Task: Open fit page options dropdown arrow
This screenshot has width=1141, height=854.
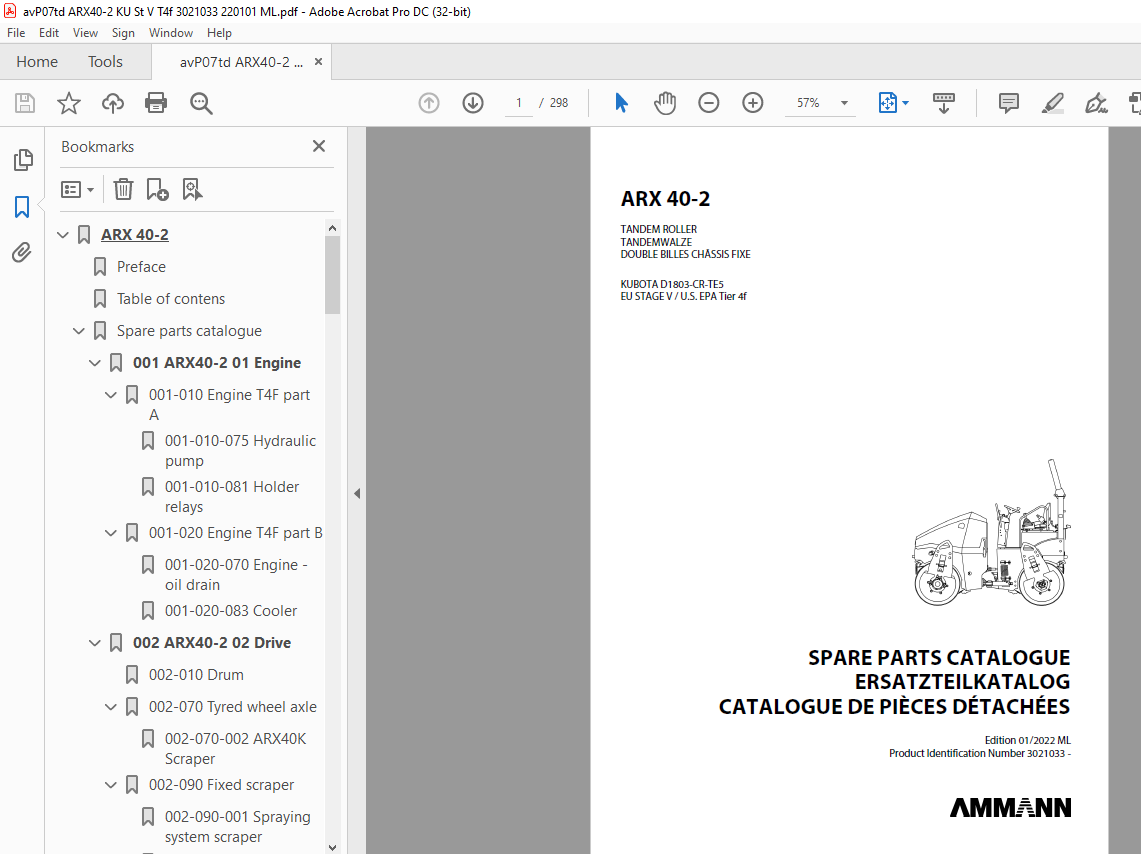Action: pos(906,103)
